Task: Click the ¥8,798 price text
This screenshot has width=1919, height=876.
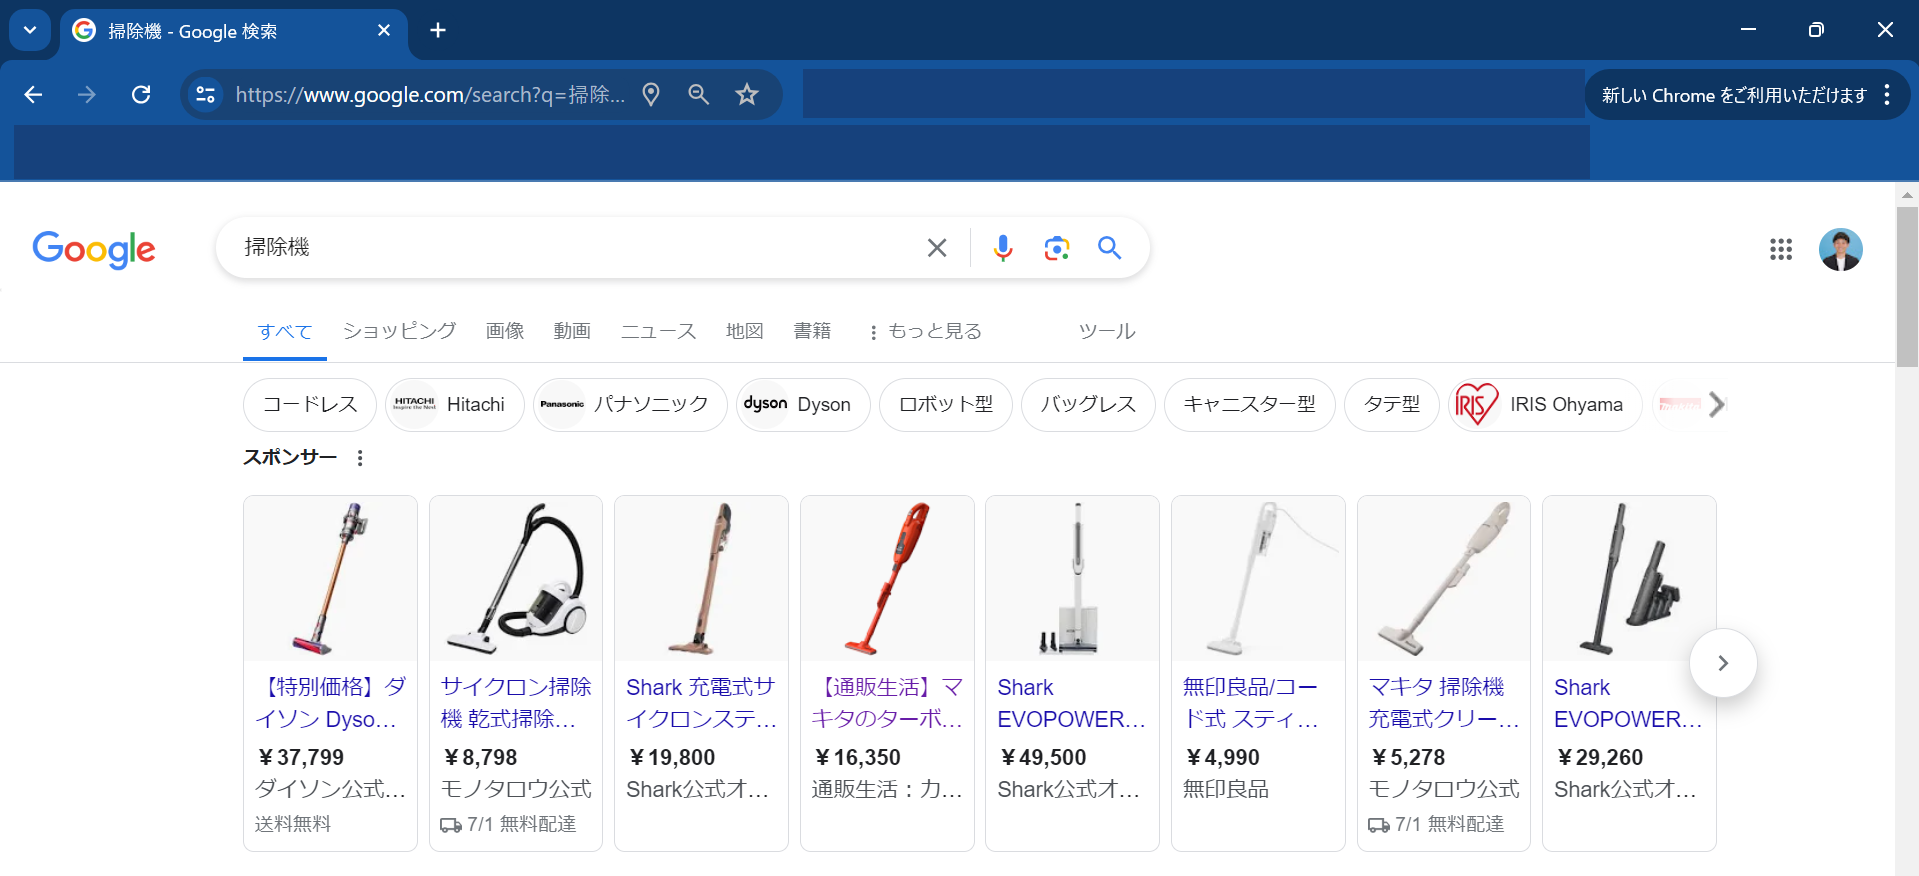Action: 481,757
